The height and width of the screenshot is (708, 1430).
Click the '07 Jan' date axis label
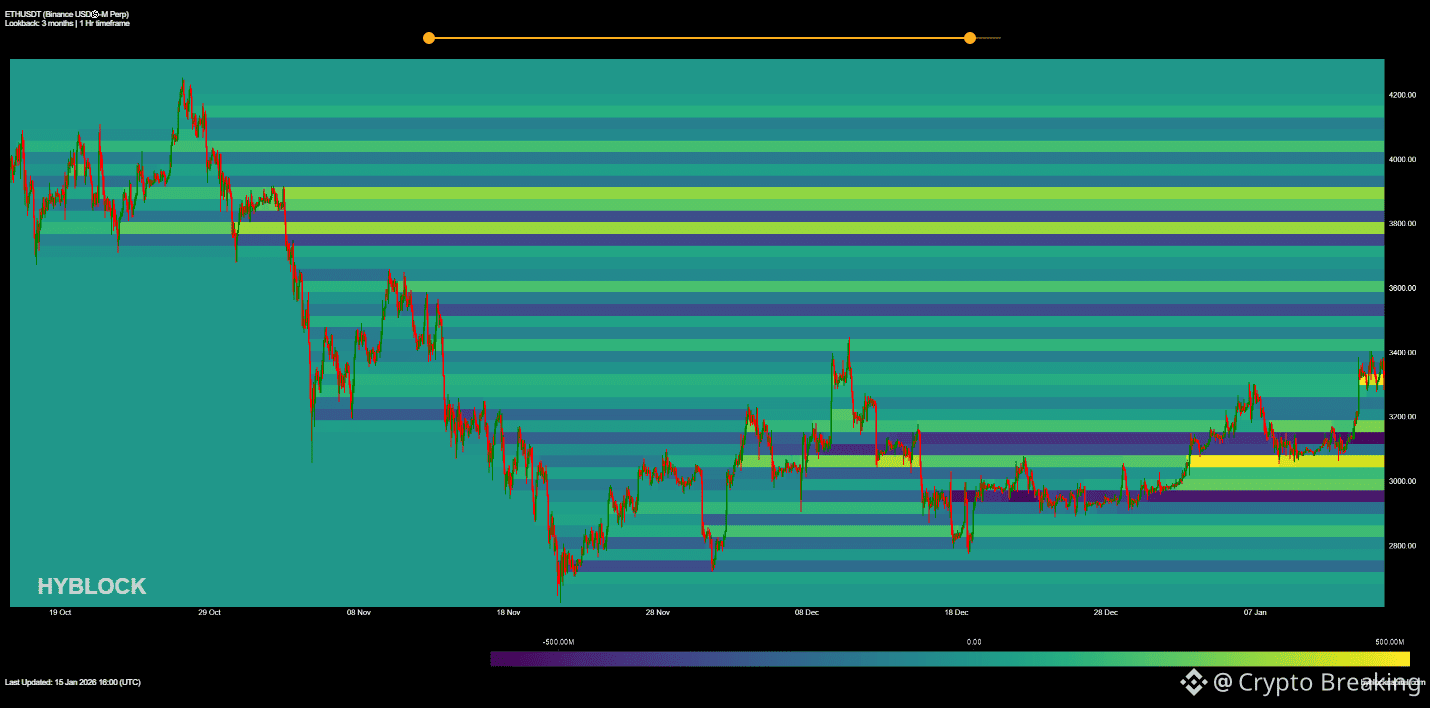coord(1256,612)
